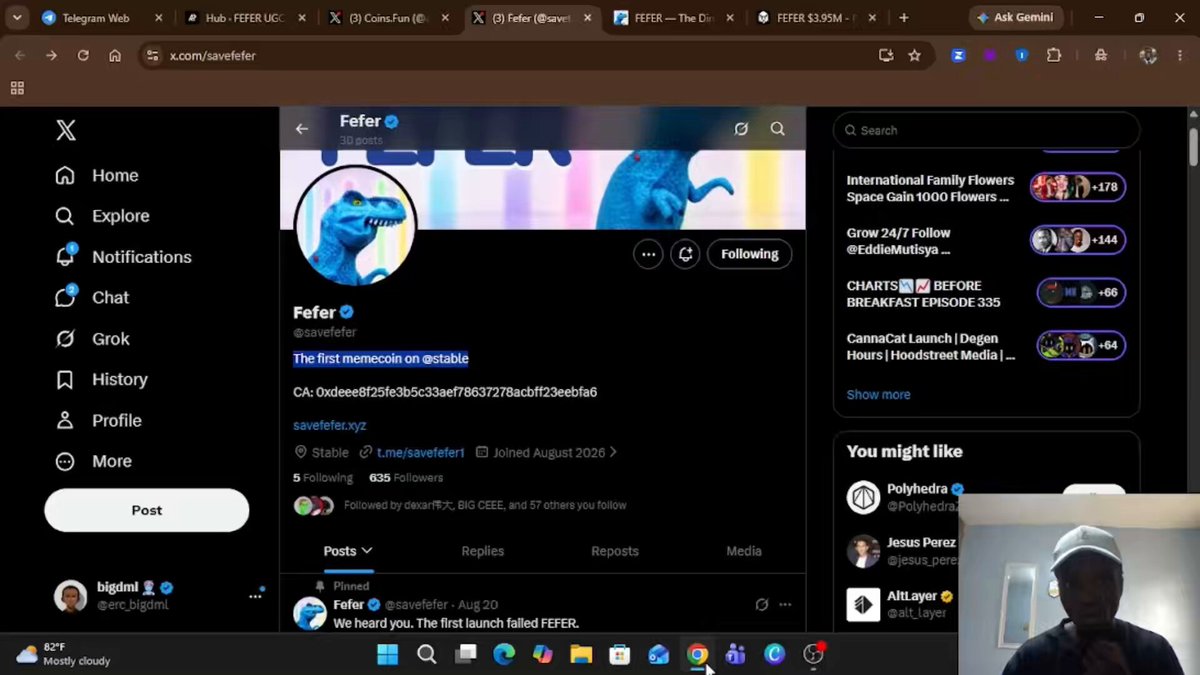
Task: Switch to the Replies tab
Action: pyautogui.click(x=483, y=551)
